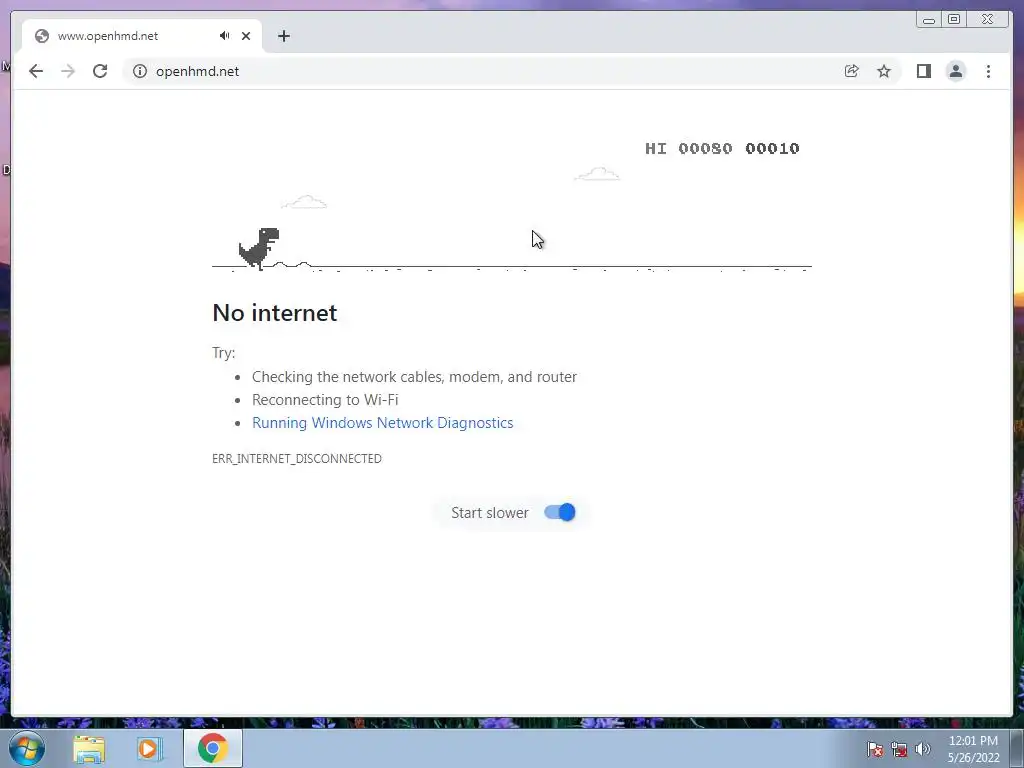Image resolution: width=1024 pixels, height=768 pixels.
Task: Open the Chrome three-dot menu
Action: pos(988,71)
